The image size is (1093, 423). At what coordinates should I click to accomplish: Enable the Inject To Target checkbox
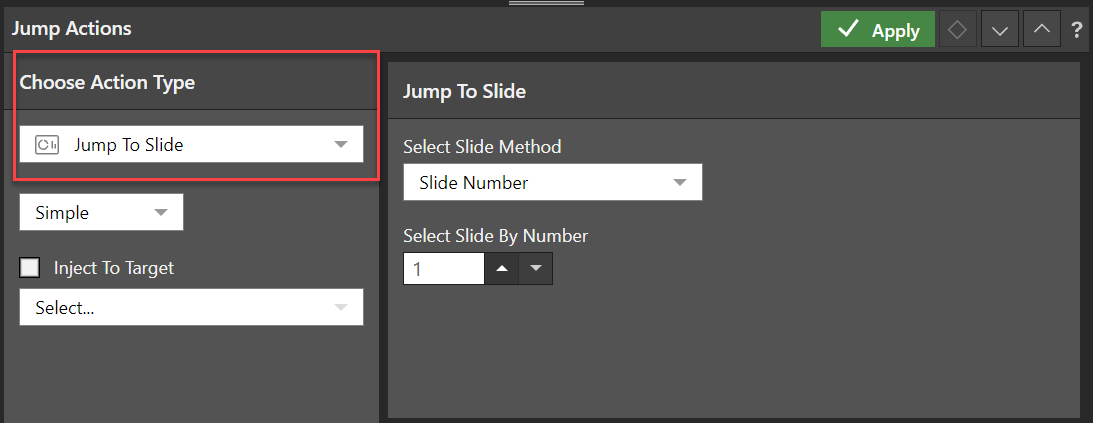click(30, 267)
